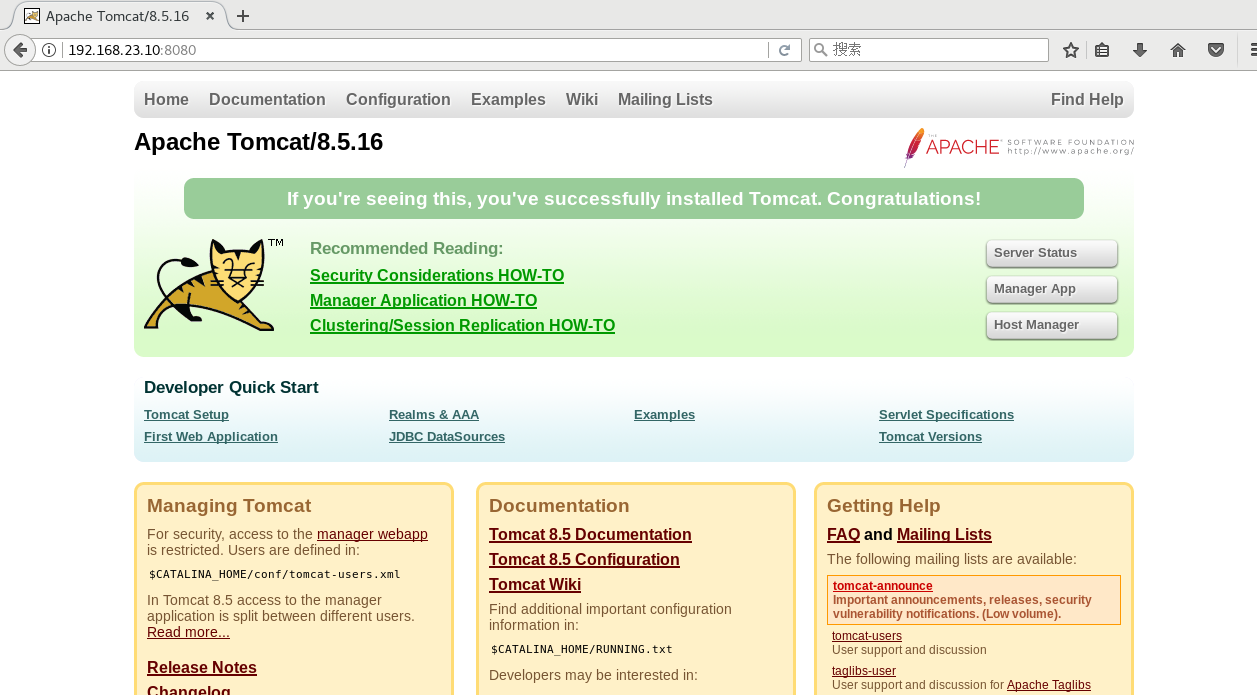Open Manager Application HOW-TO link
1257x695 pixels.
(x=423, y=301)
